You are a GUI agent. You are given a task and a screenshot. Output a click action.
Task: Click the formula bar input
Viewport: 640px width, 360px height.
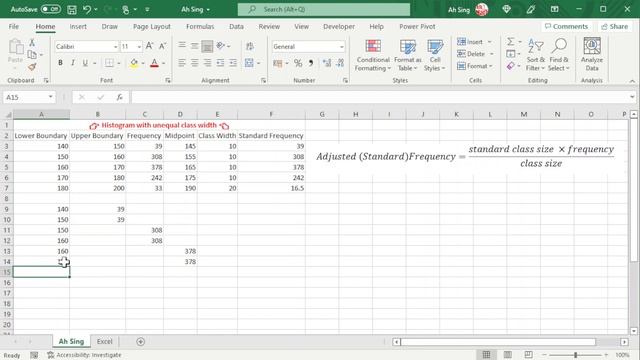380,97
